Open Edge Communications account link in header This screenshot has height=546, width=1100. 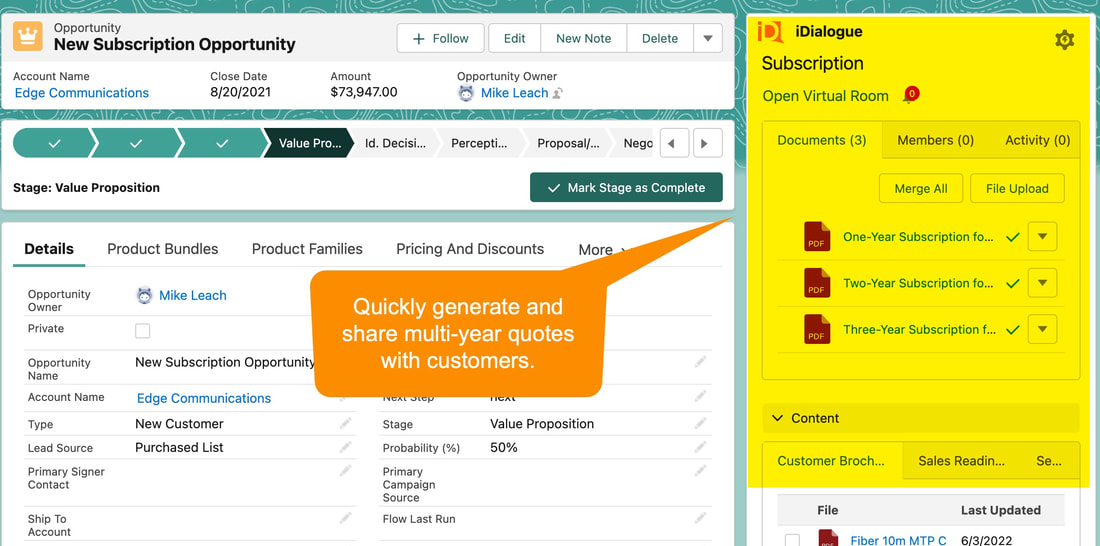pos(81,93)
